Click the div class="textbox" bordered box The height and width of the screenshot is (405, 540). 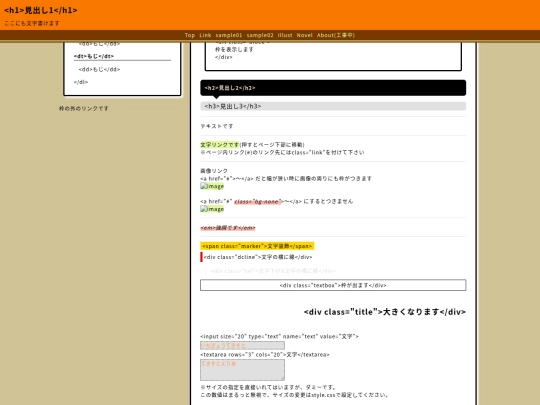[x=333, y=285]
